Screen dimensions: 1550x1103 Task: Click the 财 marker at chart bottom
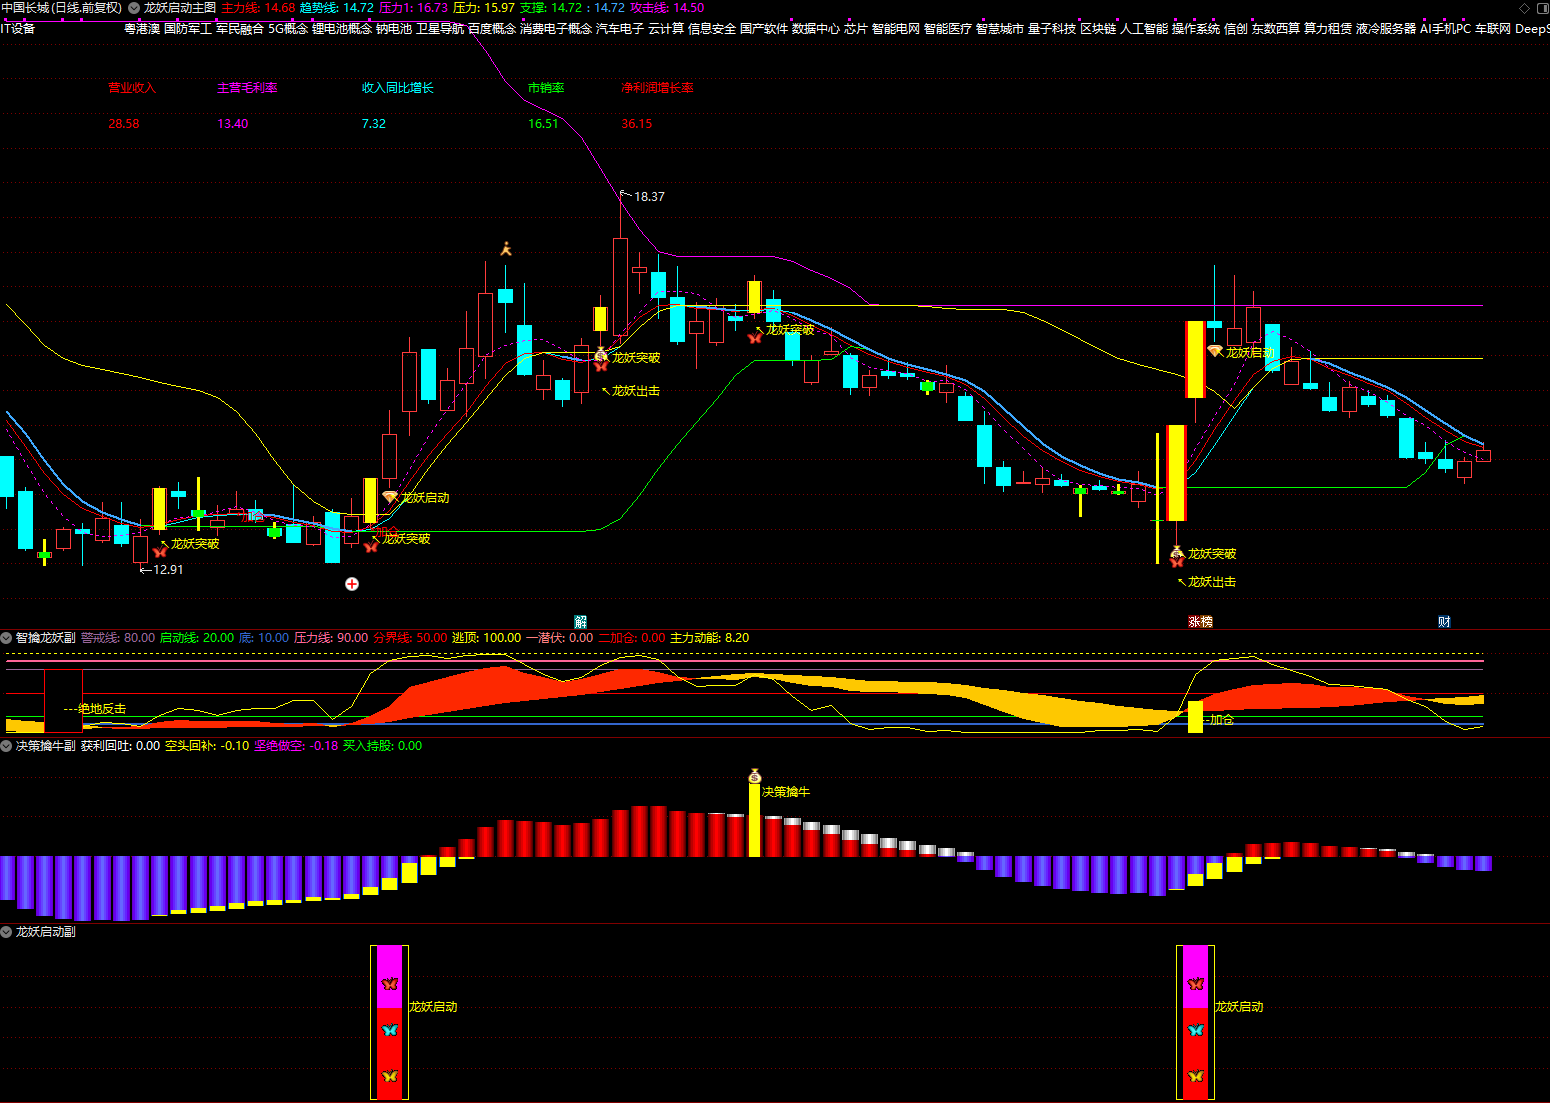[1444, 622]
